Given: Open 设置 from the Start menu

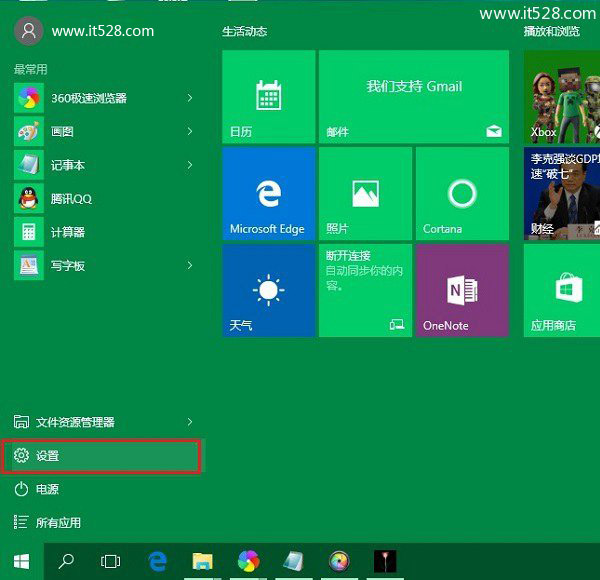Looking at the screenshot, I should coord(104,456).
